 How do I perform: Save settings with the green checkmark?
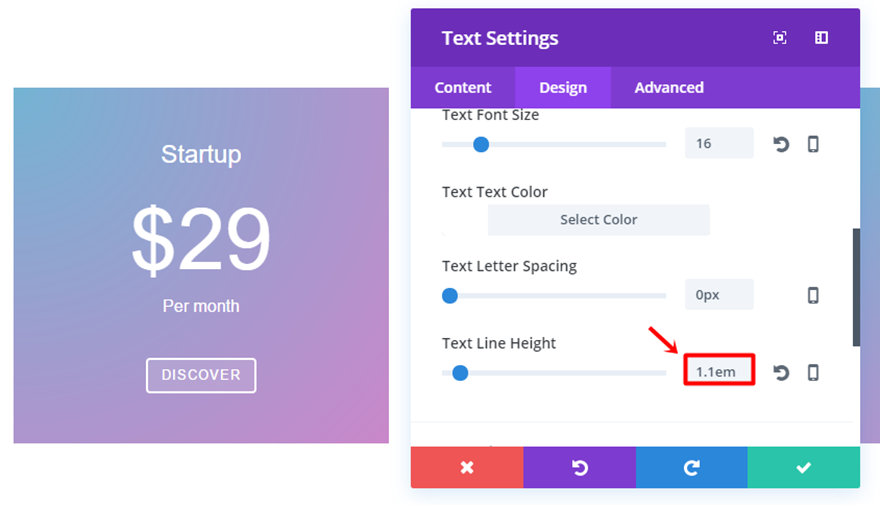pyautogui.click(x=803, y=467)
